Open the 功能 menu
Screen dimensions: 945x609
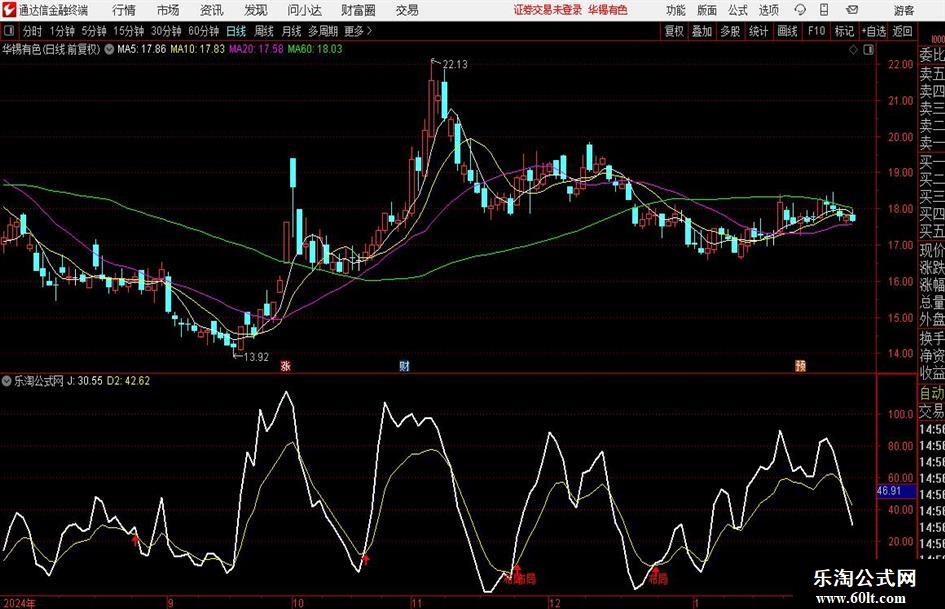click(x=676, y=10)
